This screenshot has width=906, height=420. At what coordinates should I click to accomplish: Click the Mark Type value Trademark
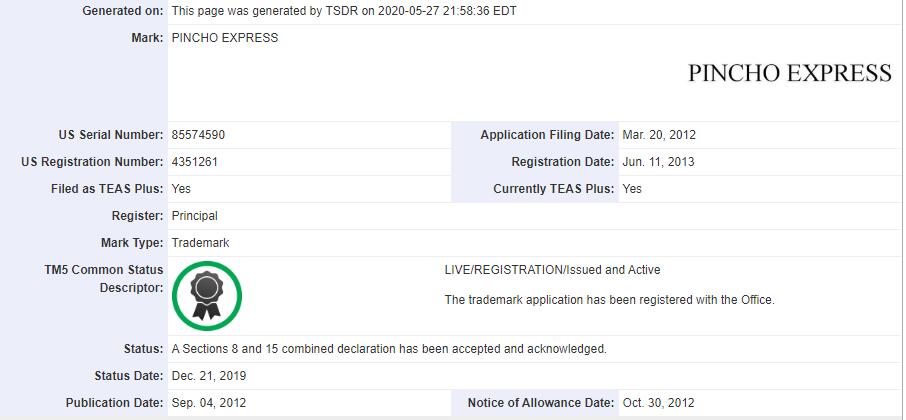(x=201, y=243)
